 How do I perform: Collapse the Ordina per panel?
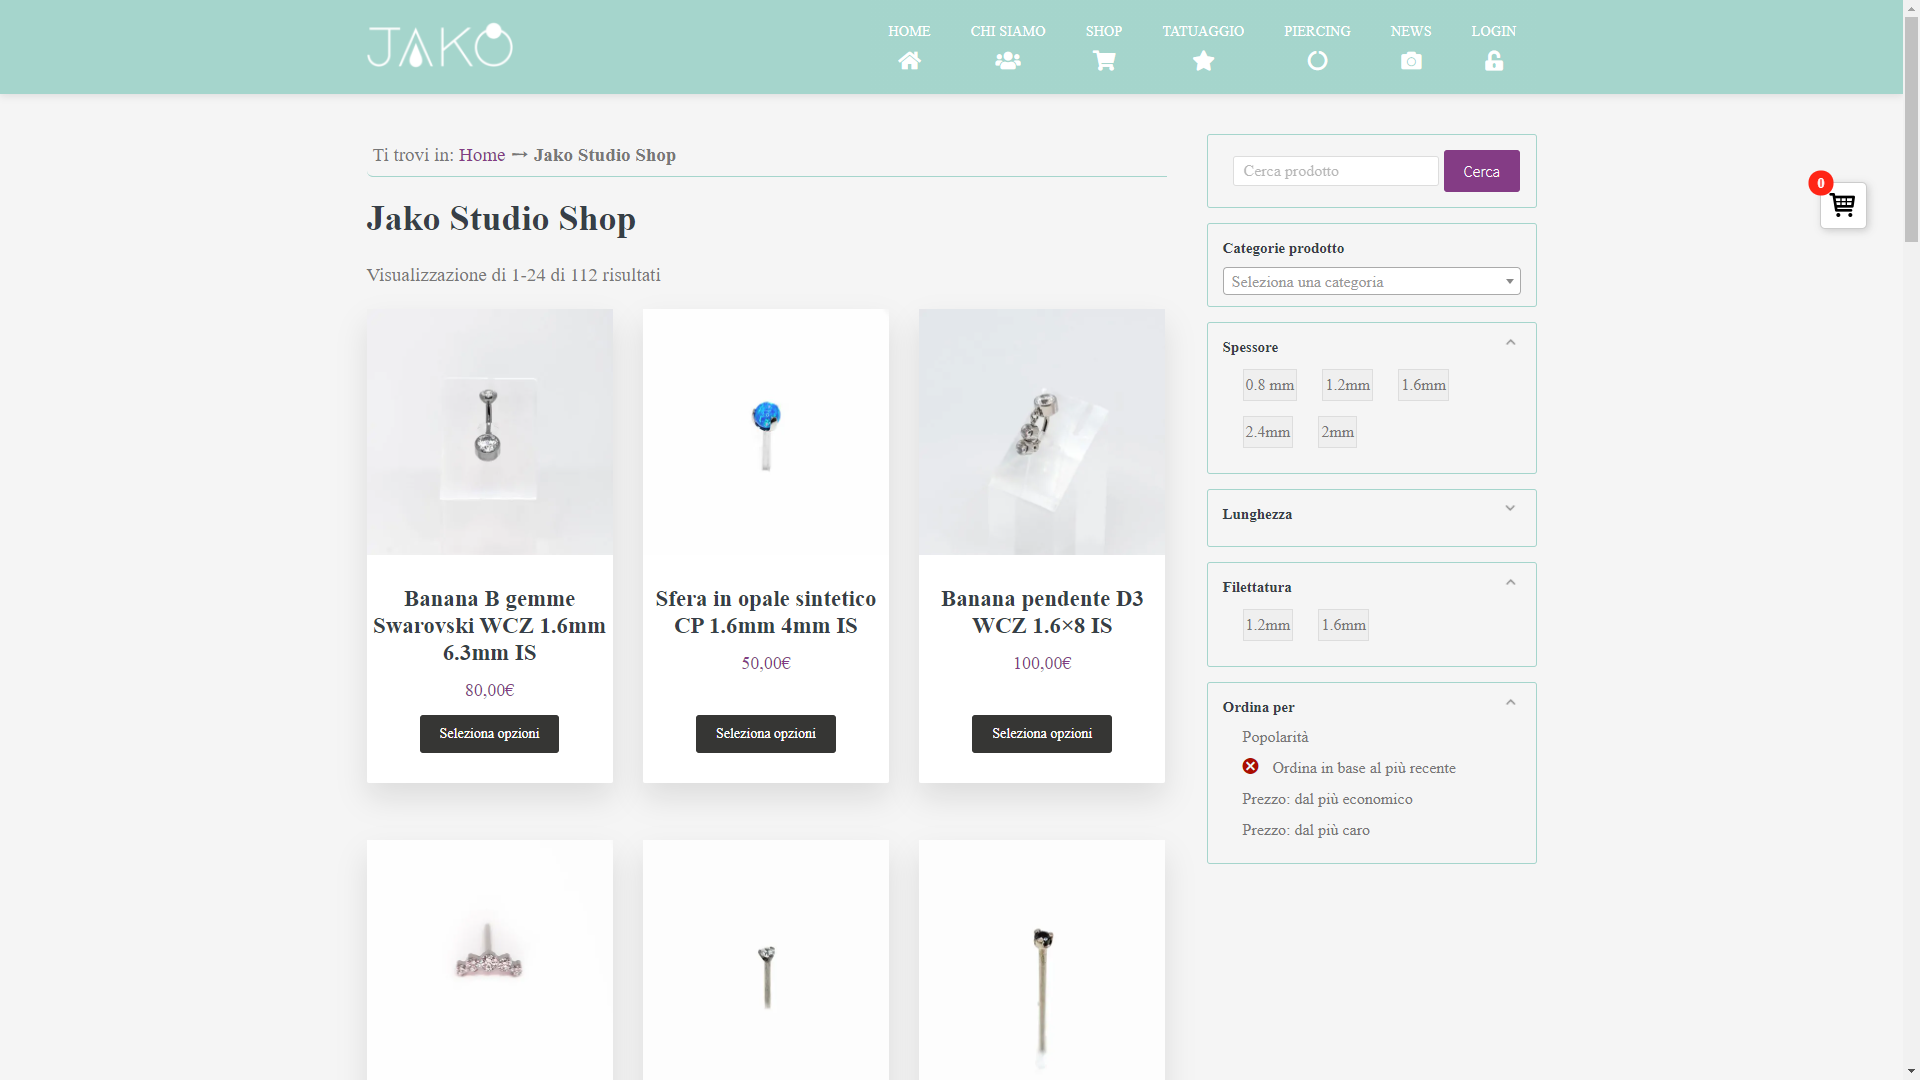[1510, 702]
